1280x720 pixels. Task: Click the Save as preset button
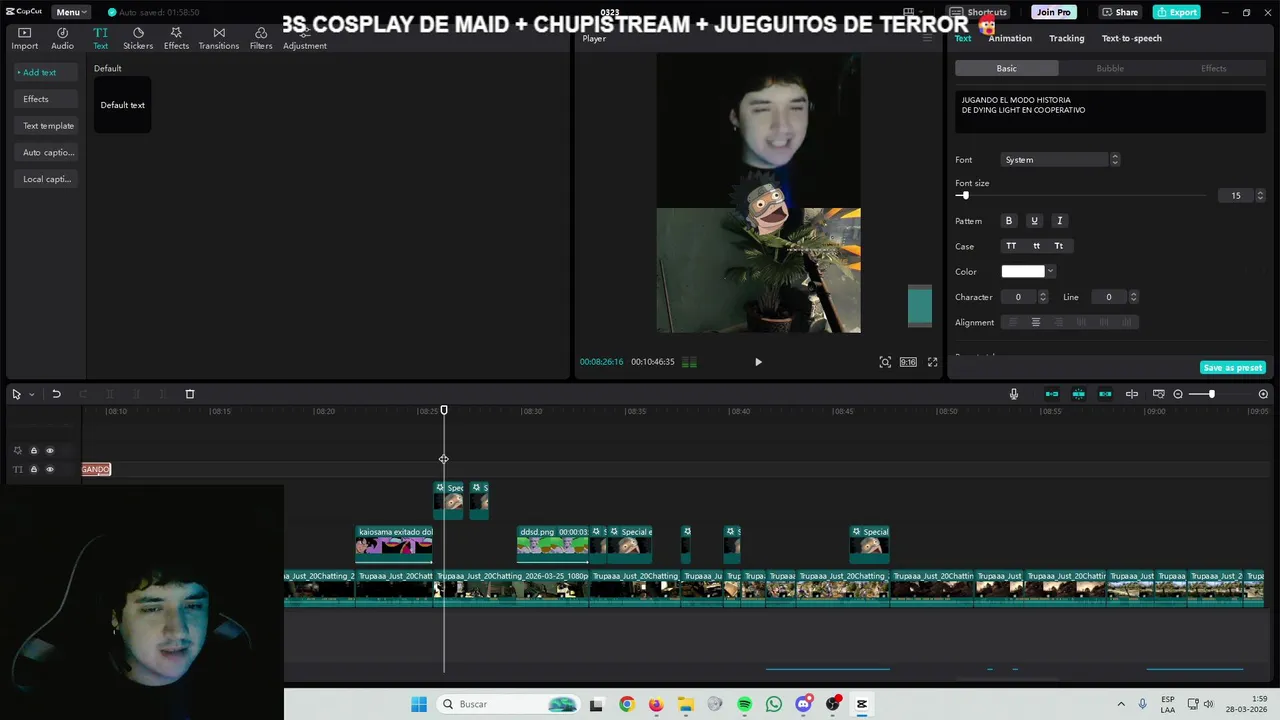point(1233,368)
